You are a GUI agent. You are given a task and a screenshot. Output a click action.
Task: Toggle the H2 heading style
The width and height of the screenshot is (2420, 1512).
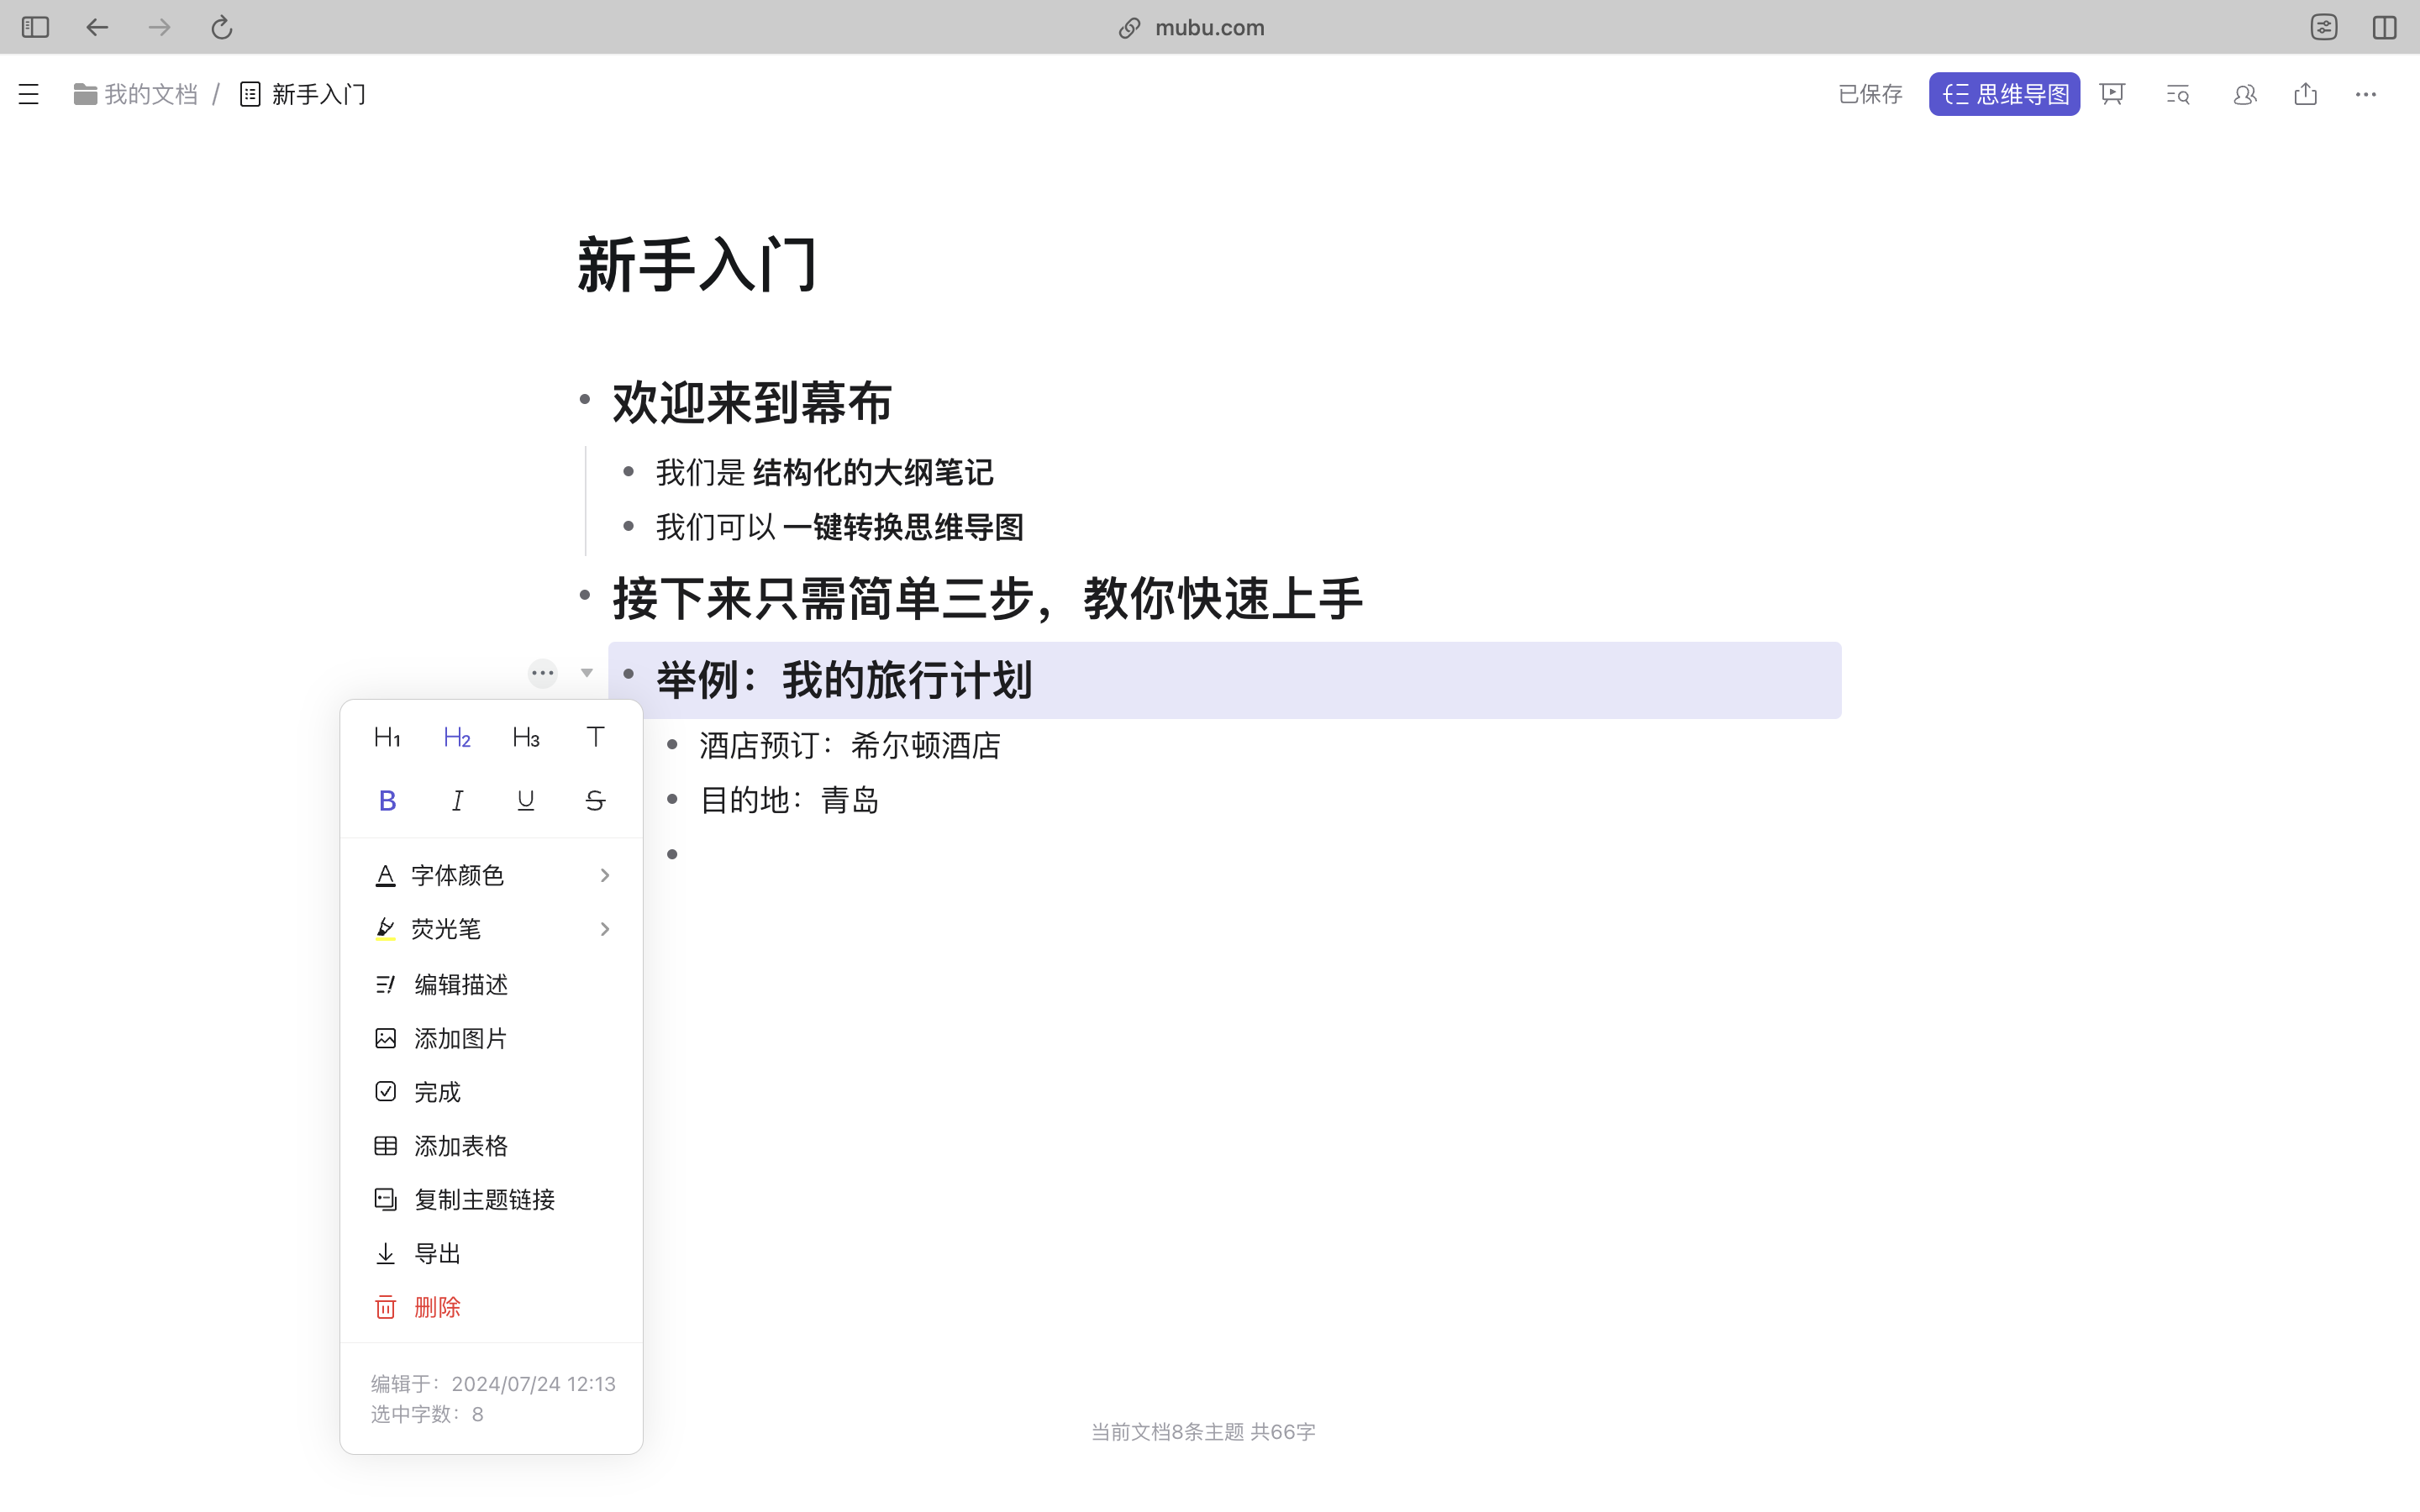tap(457, 738)
